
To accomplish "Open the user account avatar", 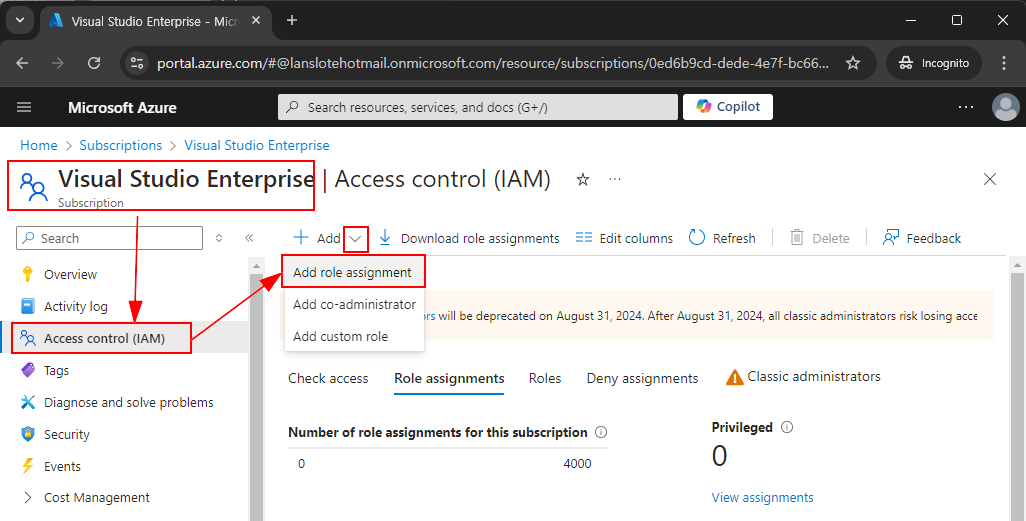I will pos(1006,107).
